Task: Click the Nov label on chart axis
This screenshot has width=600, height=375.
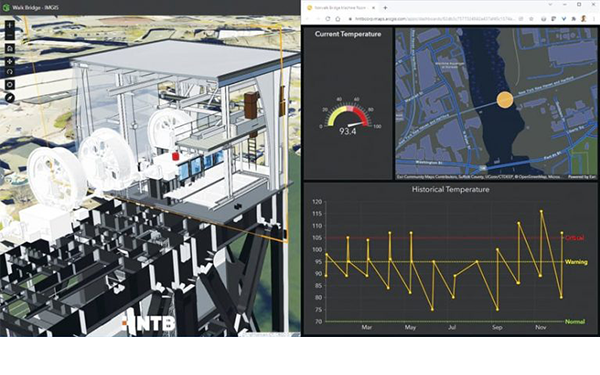Action: click(541, 327)
